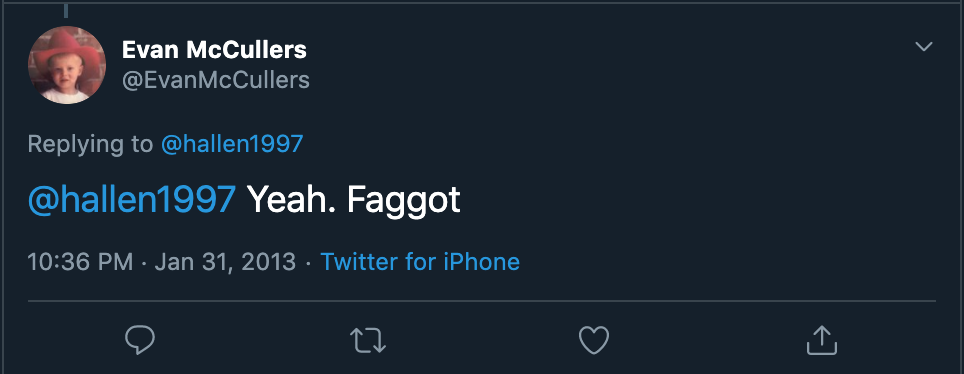Select the Jan 31, 2013 date
The image size is (964, 374).
click(x=225, y=262)
